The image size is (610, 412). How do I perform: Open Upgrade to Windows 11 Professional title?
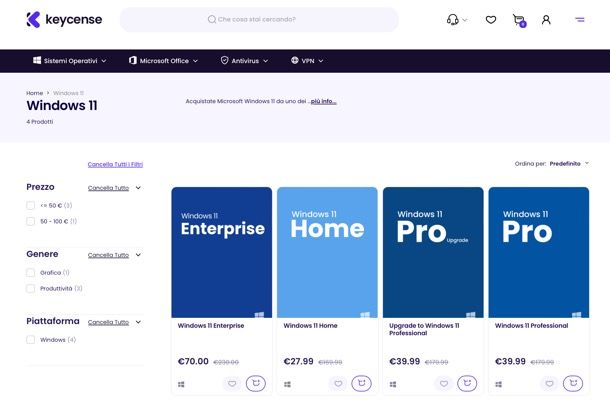[x=424, y=330]
